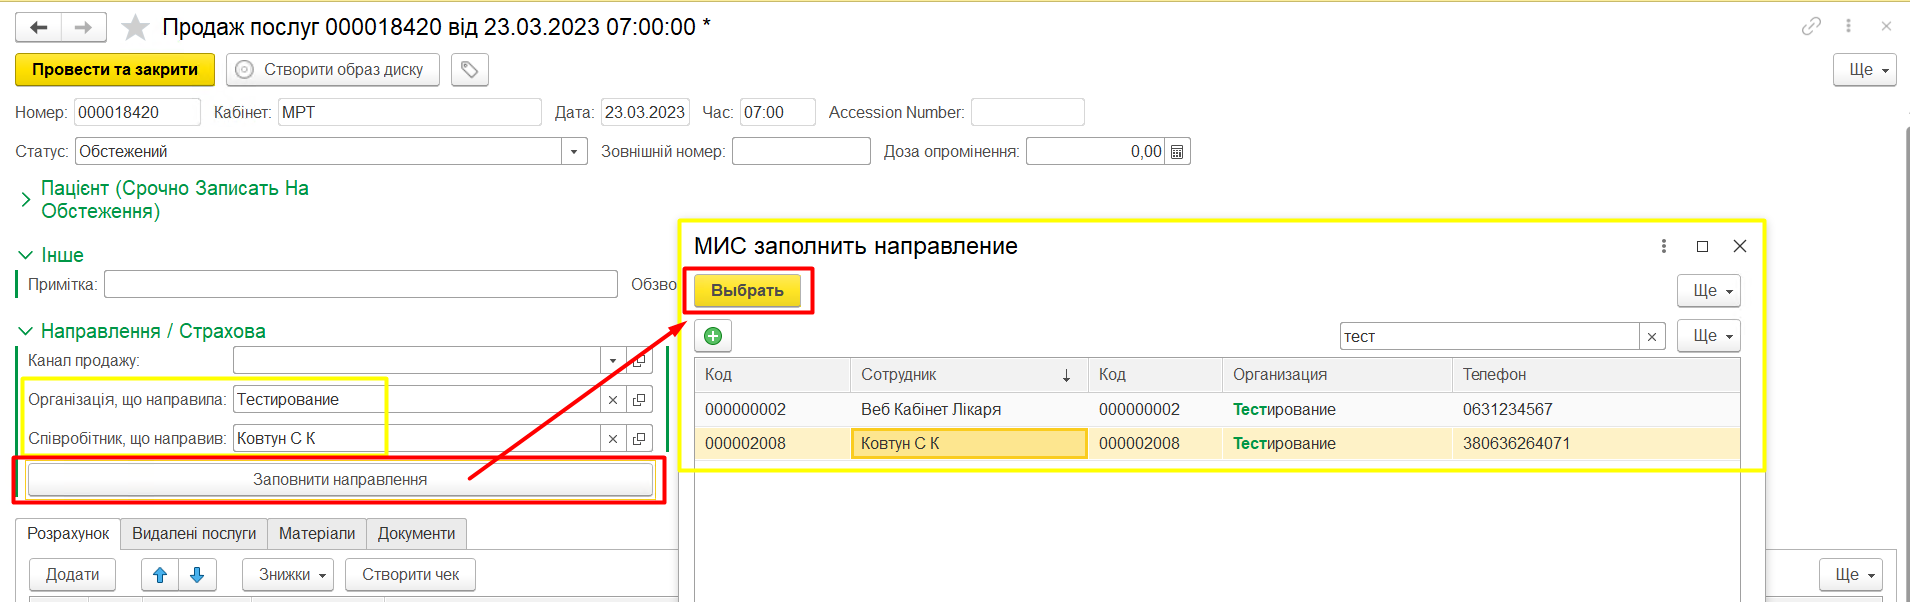Copy document link via chain icon
The image size is (1910, 602).
(1811, 26)
